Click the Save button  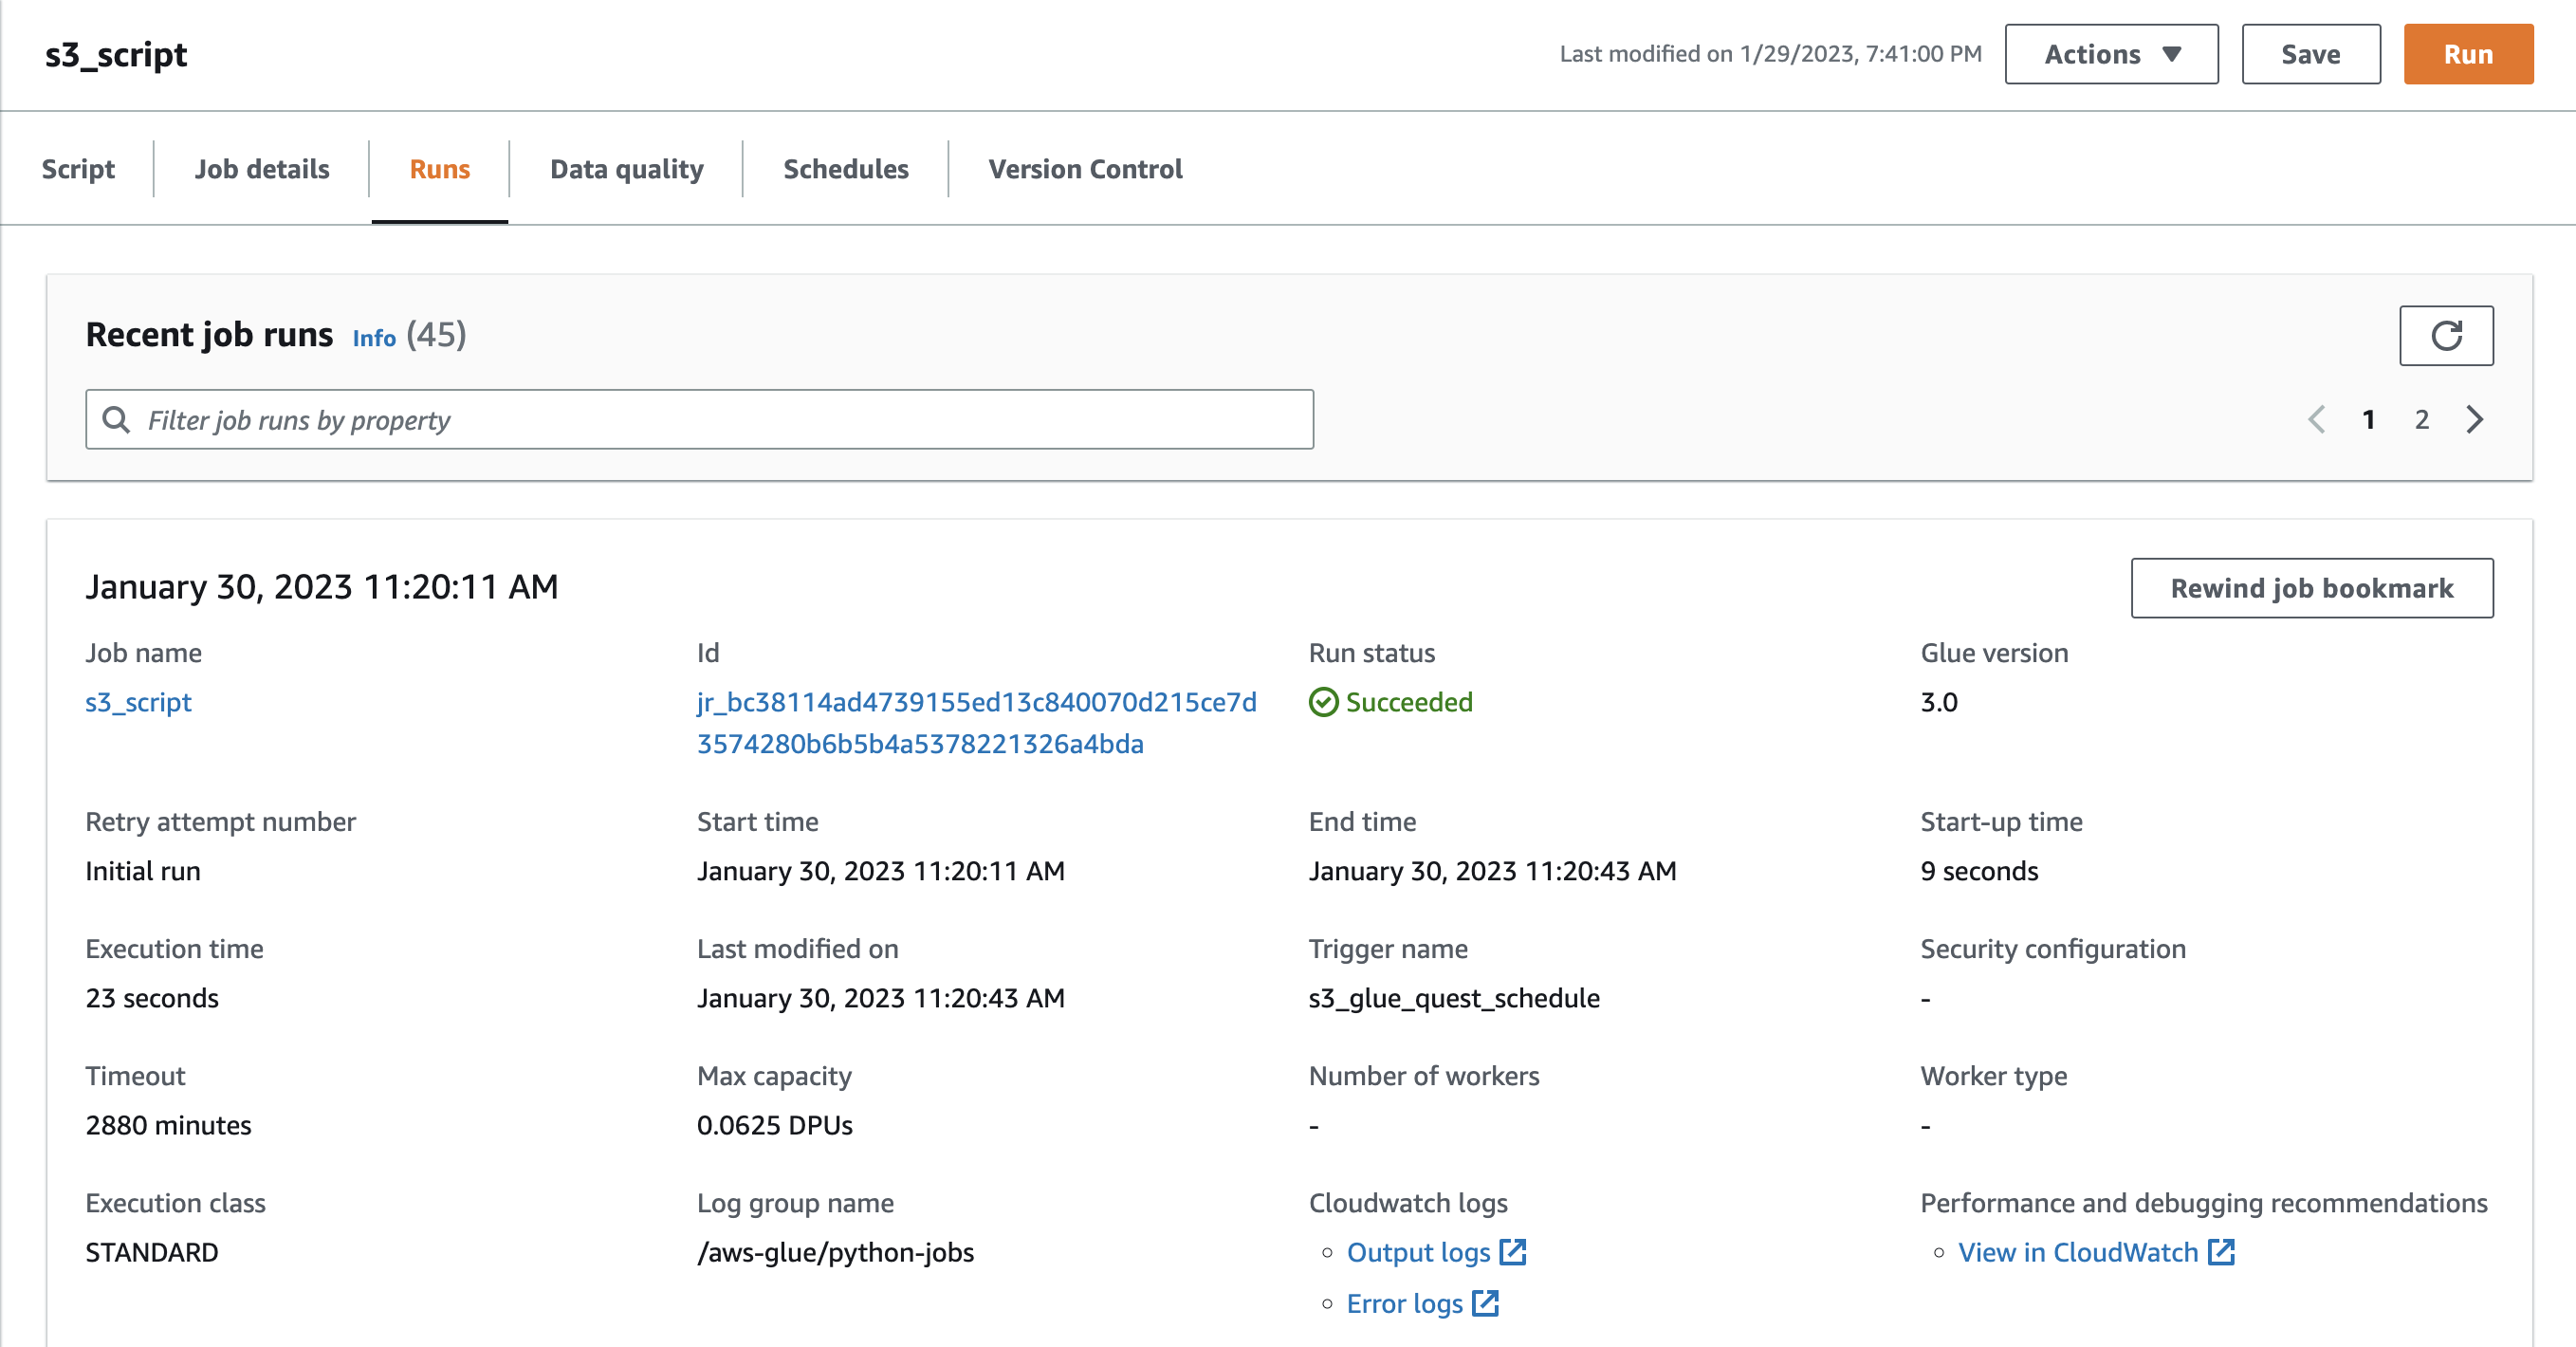pyautogui.click(x=2310, y=54)
